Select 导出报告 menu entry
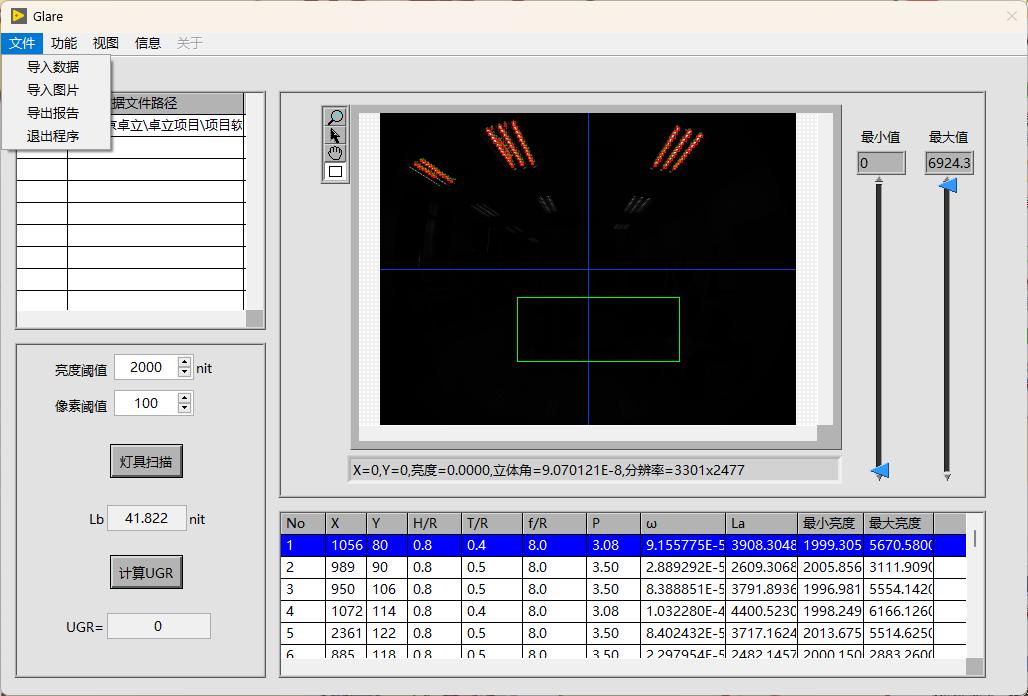Viewport: 1028px width, 696px height. (53, 113)
